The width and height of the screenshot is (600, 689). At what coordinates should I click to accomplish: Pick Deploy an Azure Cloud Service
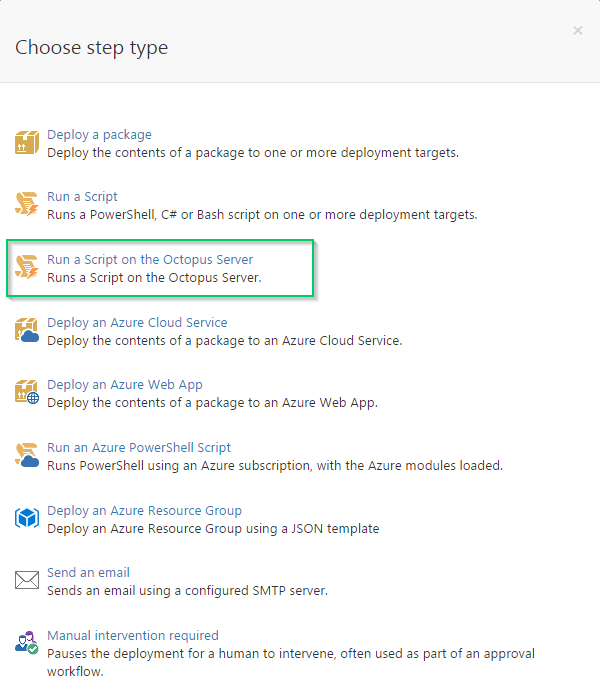pos(137,323)
